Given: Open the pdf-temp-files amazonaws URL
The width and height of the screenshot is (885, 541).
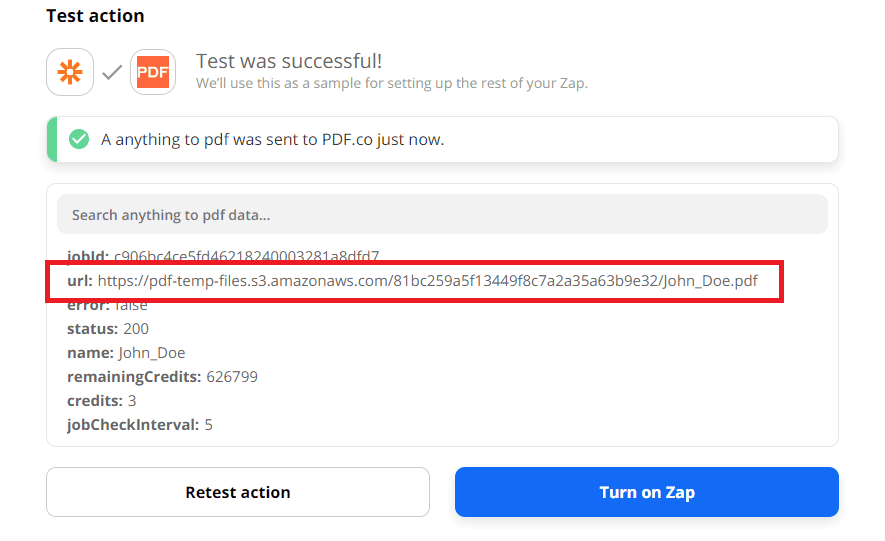Looking at the screenshot, I should pyautogui.click(x=378, y=281).
